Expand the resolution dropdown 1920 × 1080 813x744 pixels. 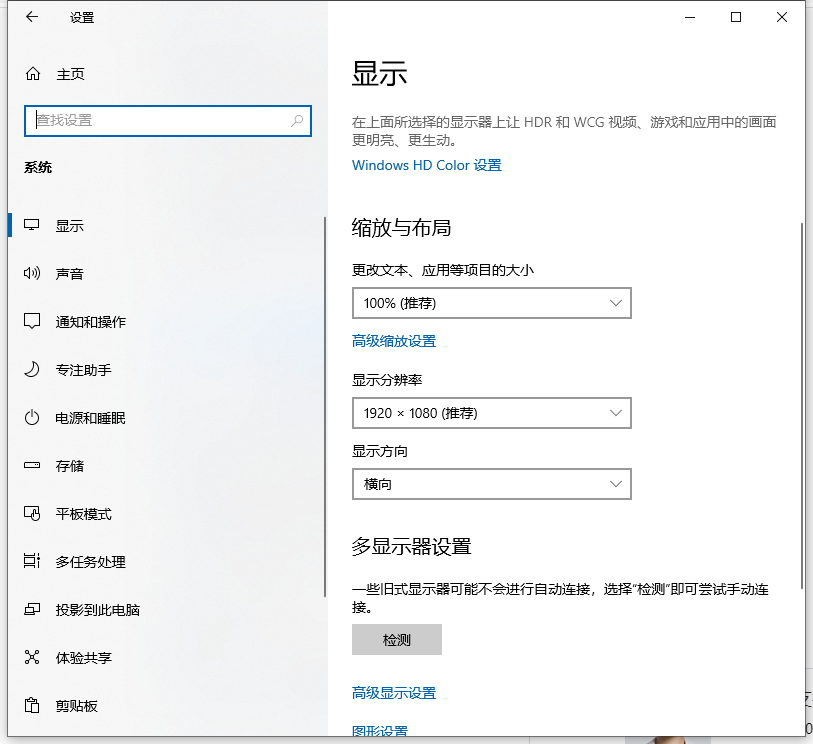point(491,413)
